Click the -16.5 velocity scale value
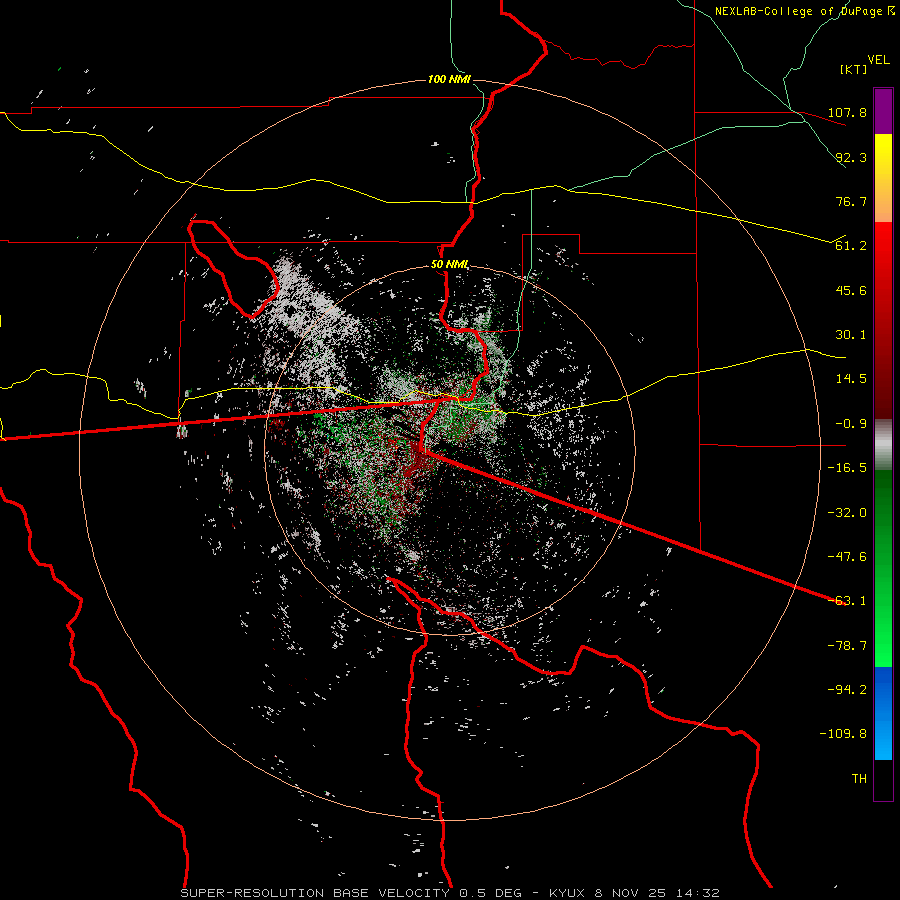 click(x=847, y=468)
